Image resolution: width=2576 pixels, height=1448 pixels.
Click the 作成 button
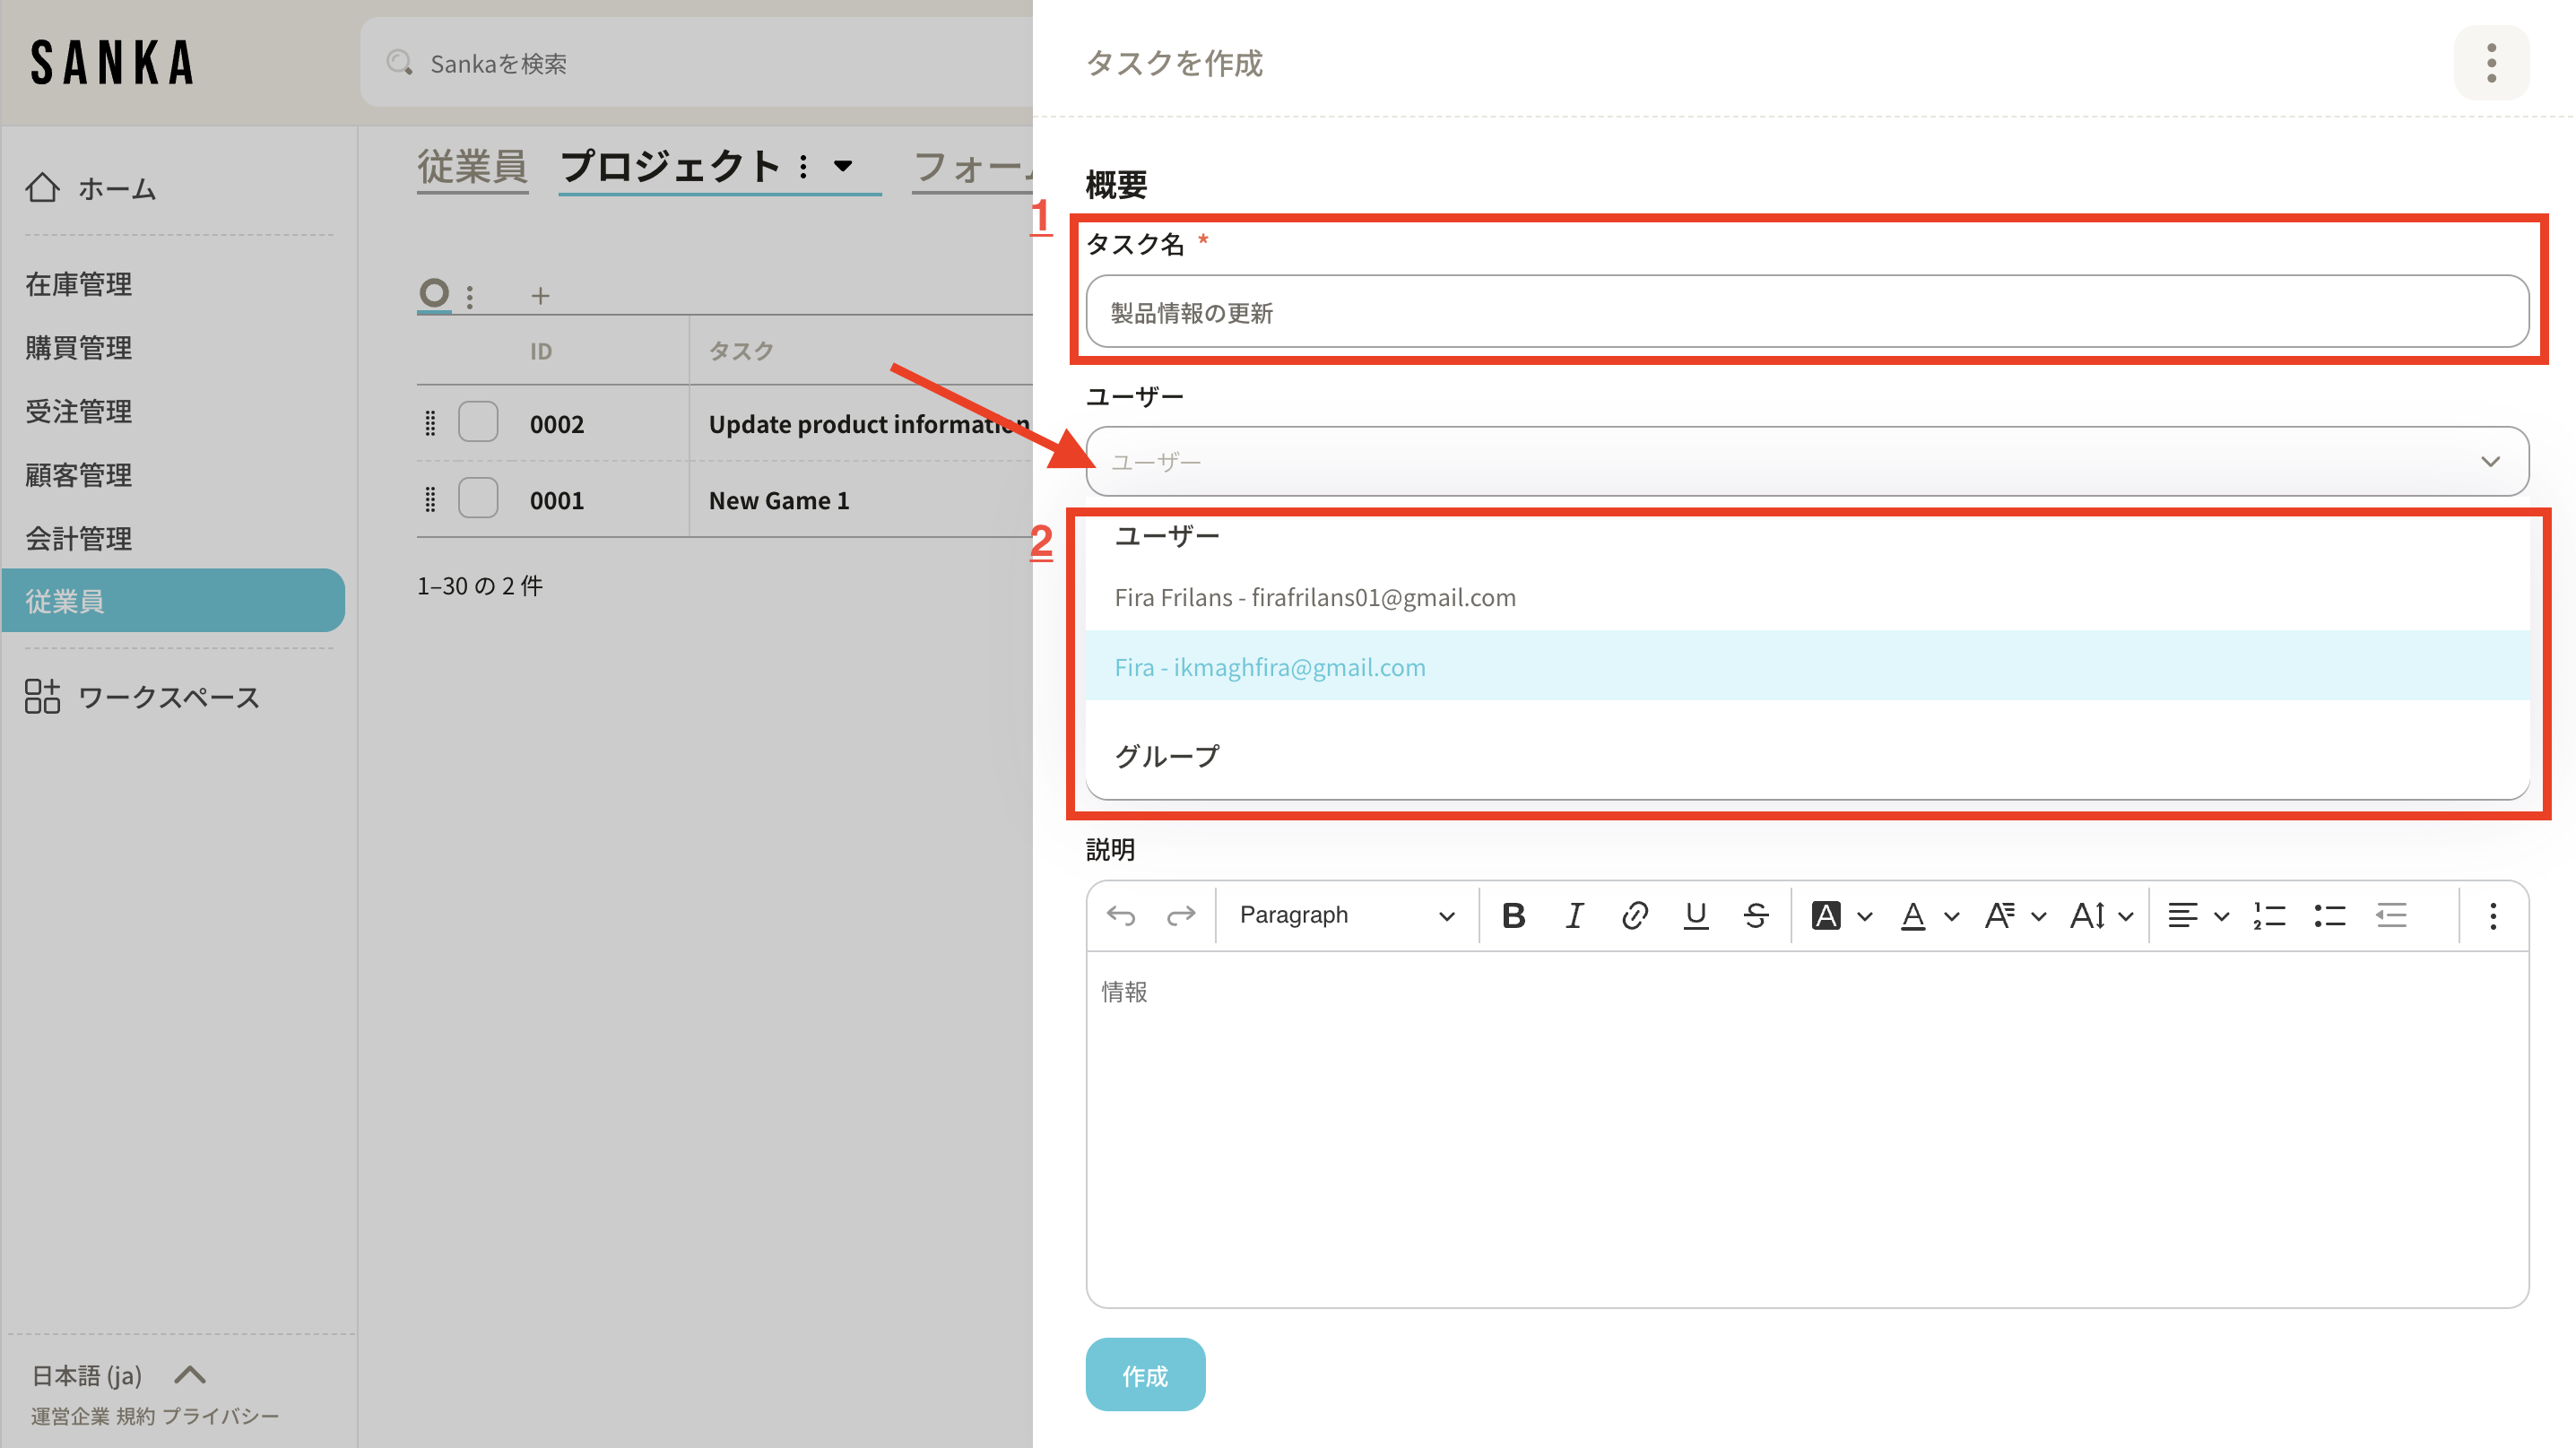(1145, 1375)
